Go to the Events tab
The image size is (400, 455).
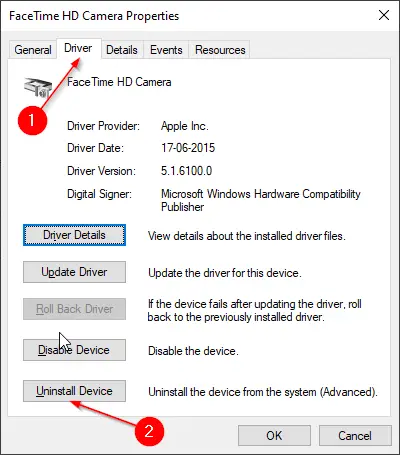coord(166,50)
